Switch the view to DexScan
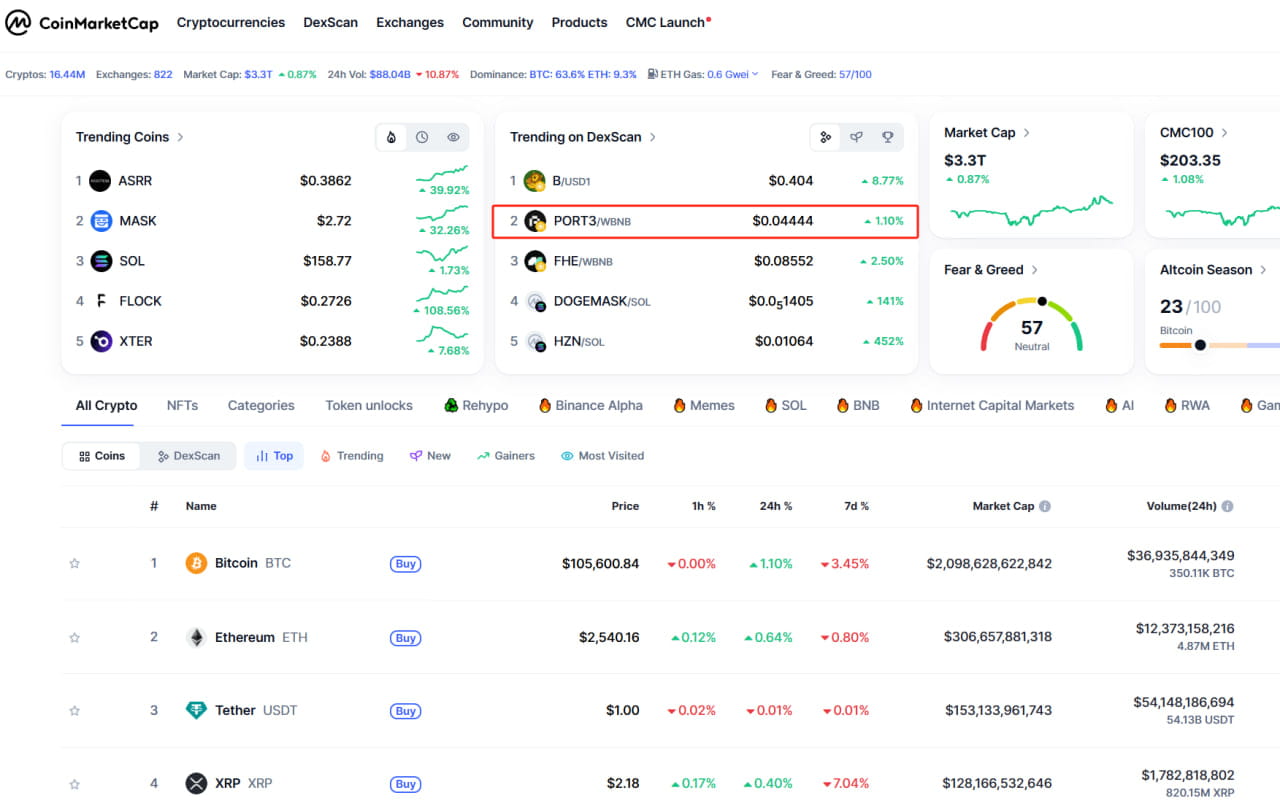This screenshot has width=1280, height=809. coord(189,456)
